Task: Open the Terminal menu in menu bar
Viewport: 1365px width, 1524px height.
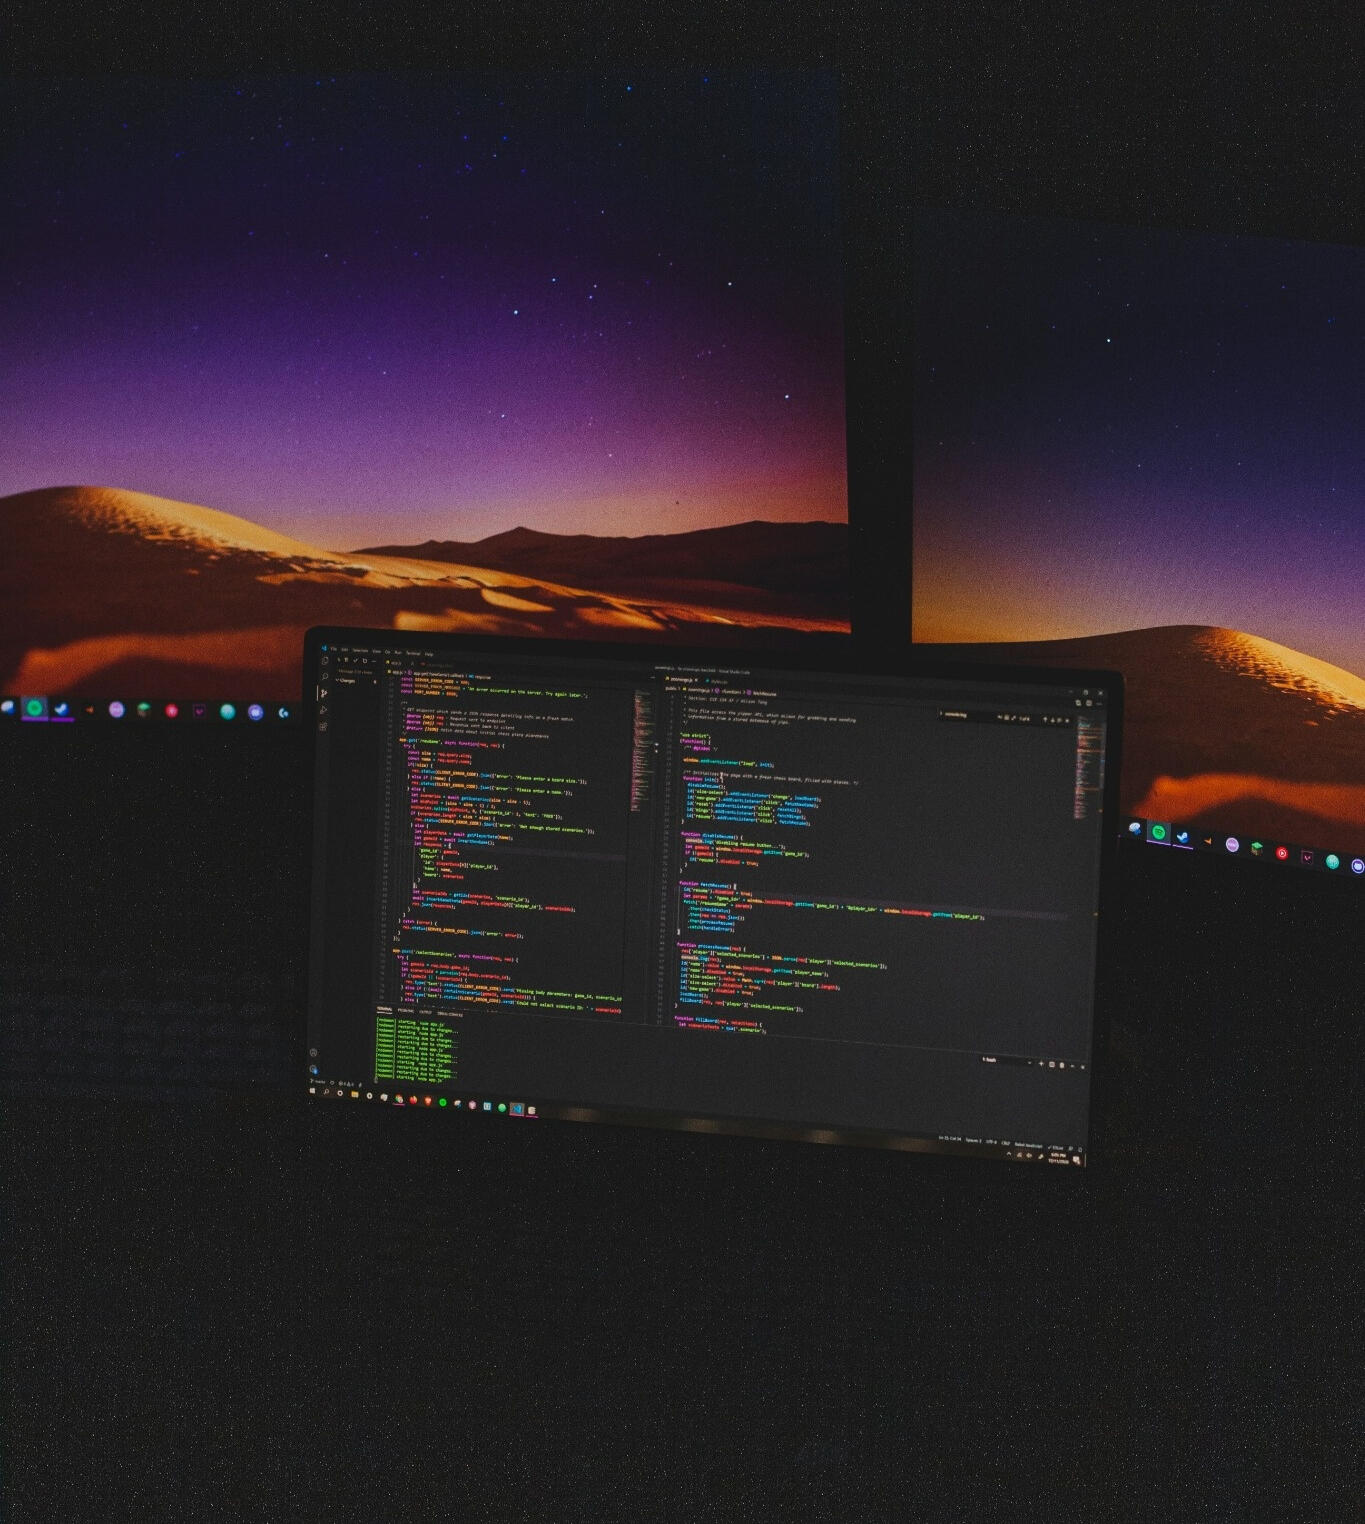Action: (x=413, y=653)
